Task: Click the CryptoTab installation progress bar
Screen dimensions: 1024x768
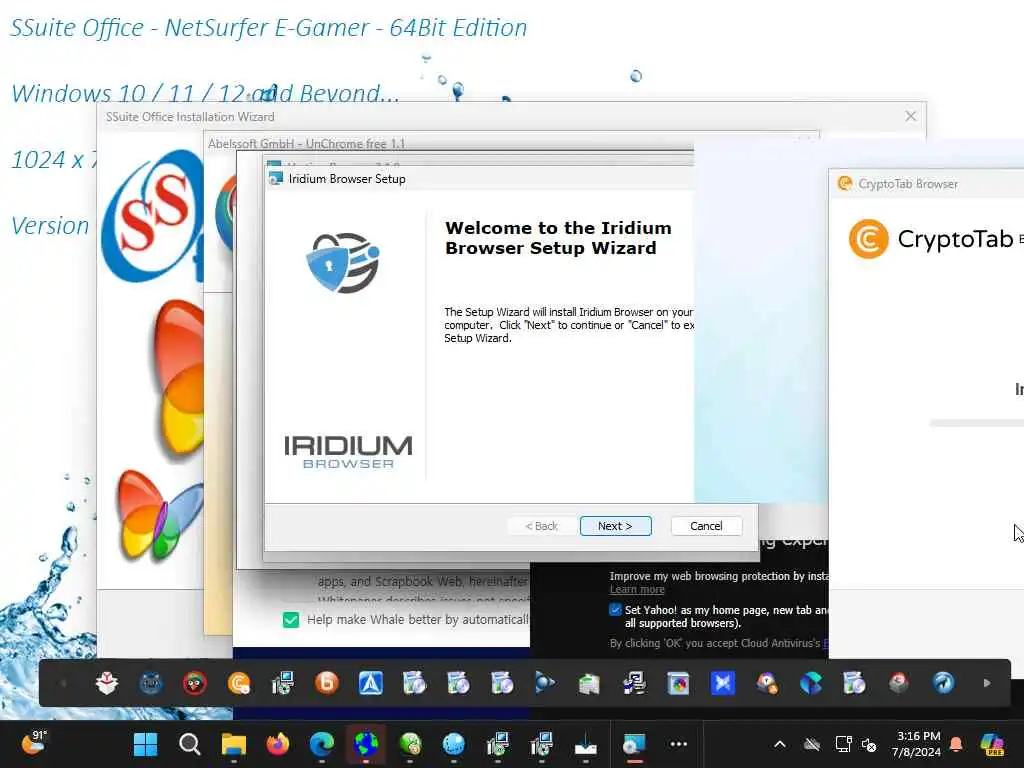Action: (x=976, y=423)
